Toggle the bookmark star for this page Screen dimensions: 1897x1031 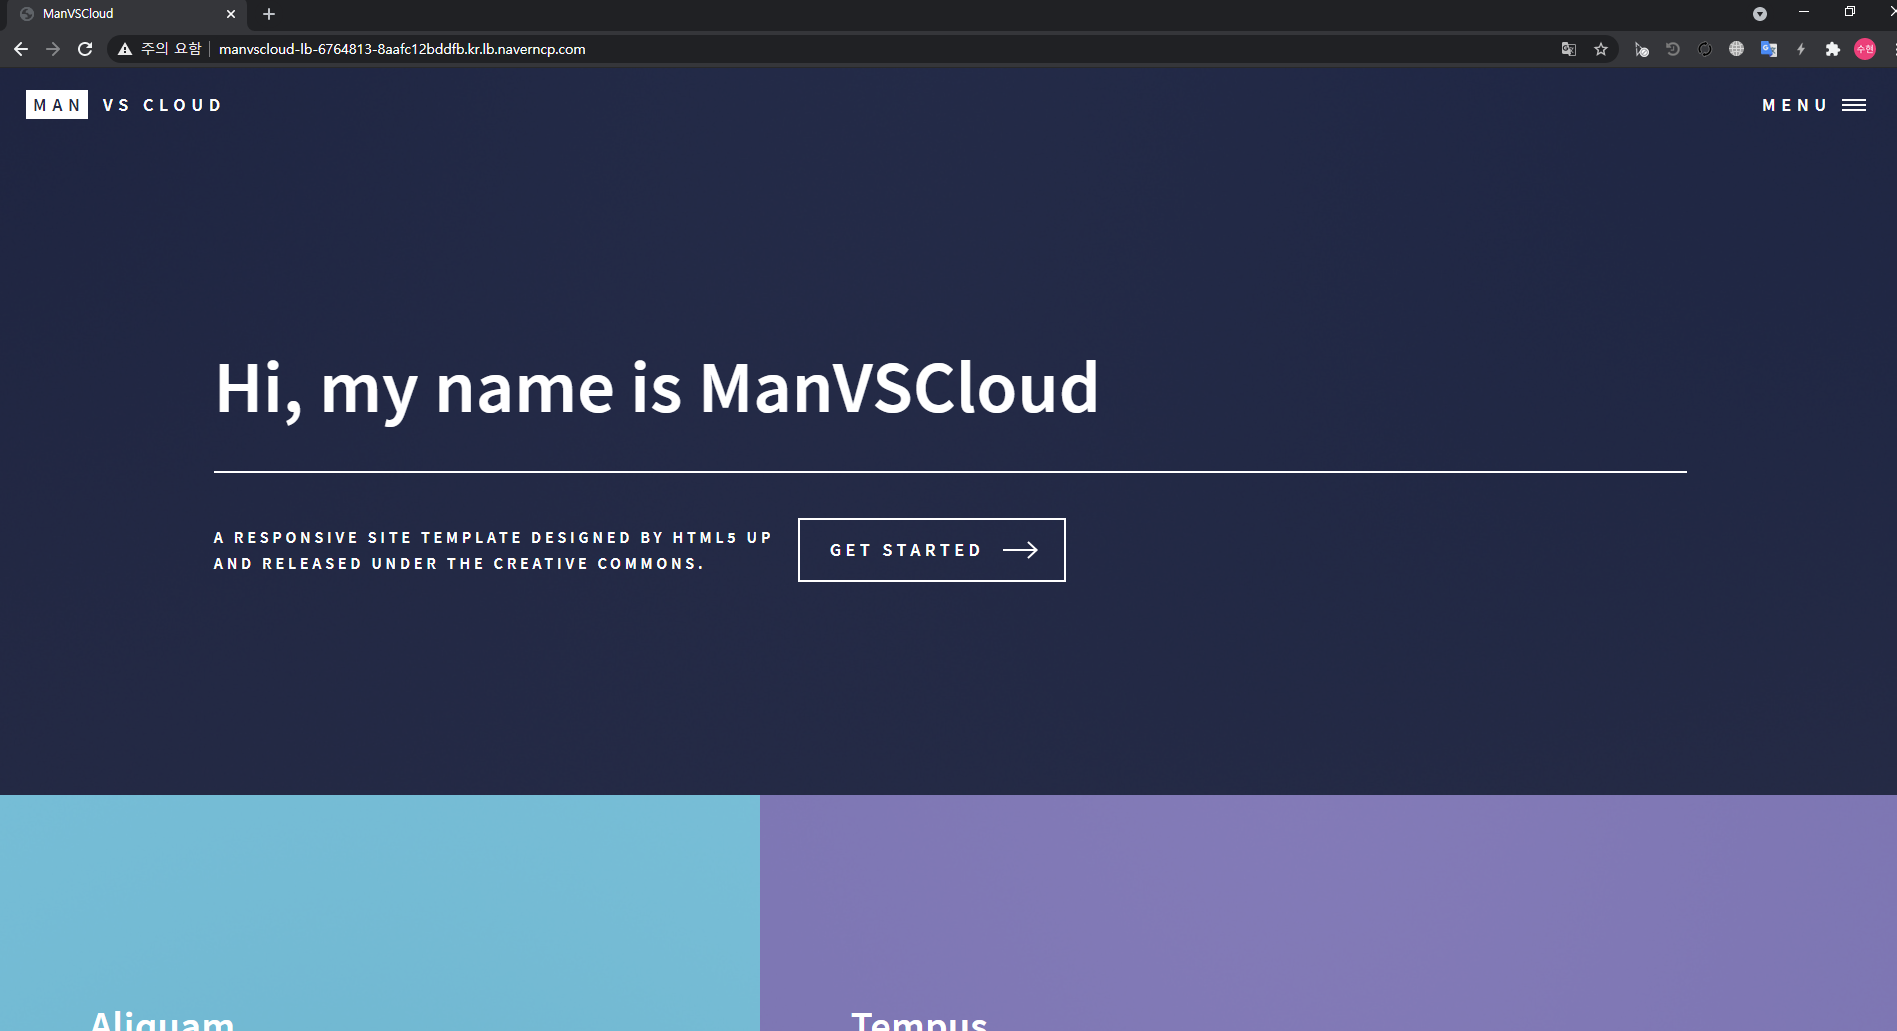pos(1601,48)
